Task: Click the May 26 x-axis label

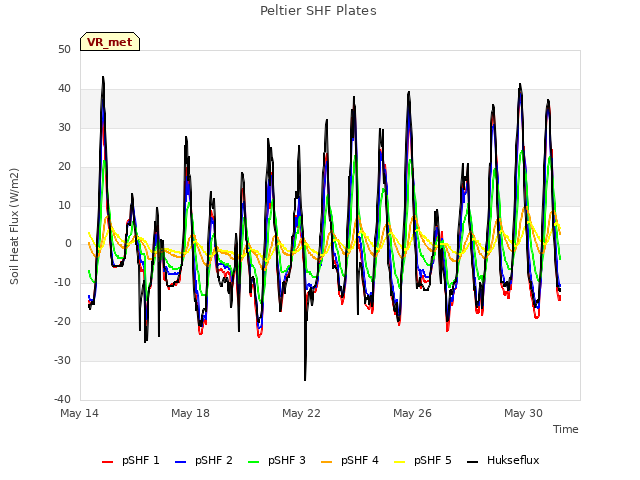Action: coord(413,413)
